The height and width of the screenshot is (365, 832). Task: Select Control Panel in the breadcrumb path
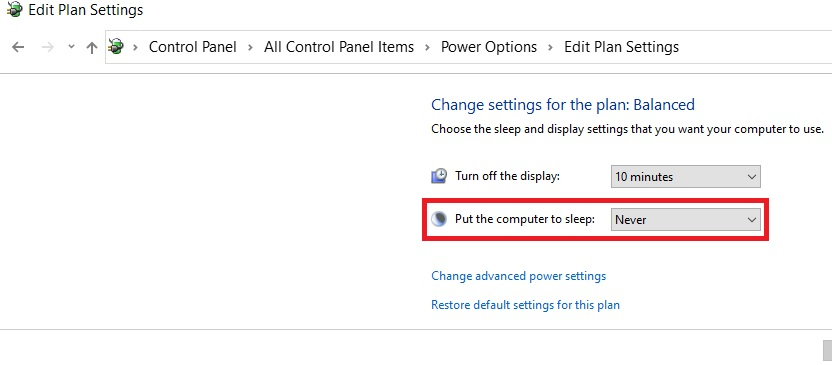coord(193,47)
